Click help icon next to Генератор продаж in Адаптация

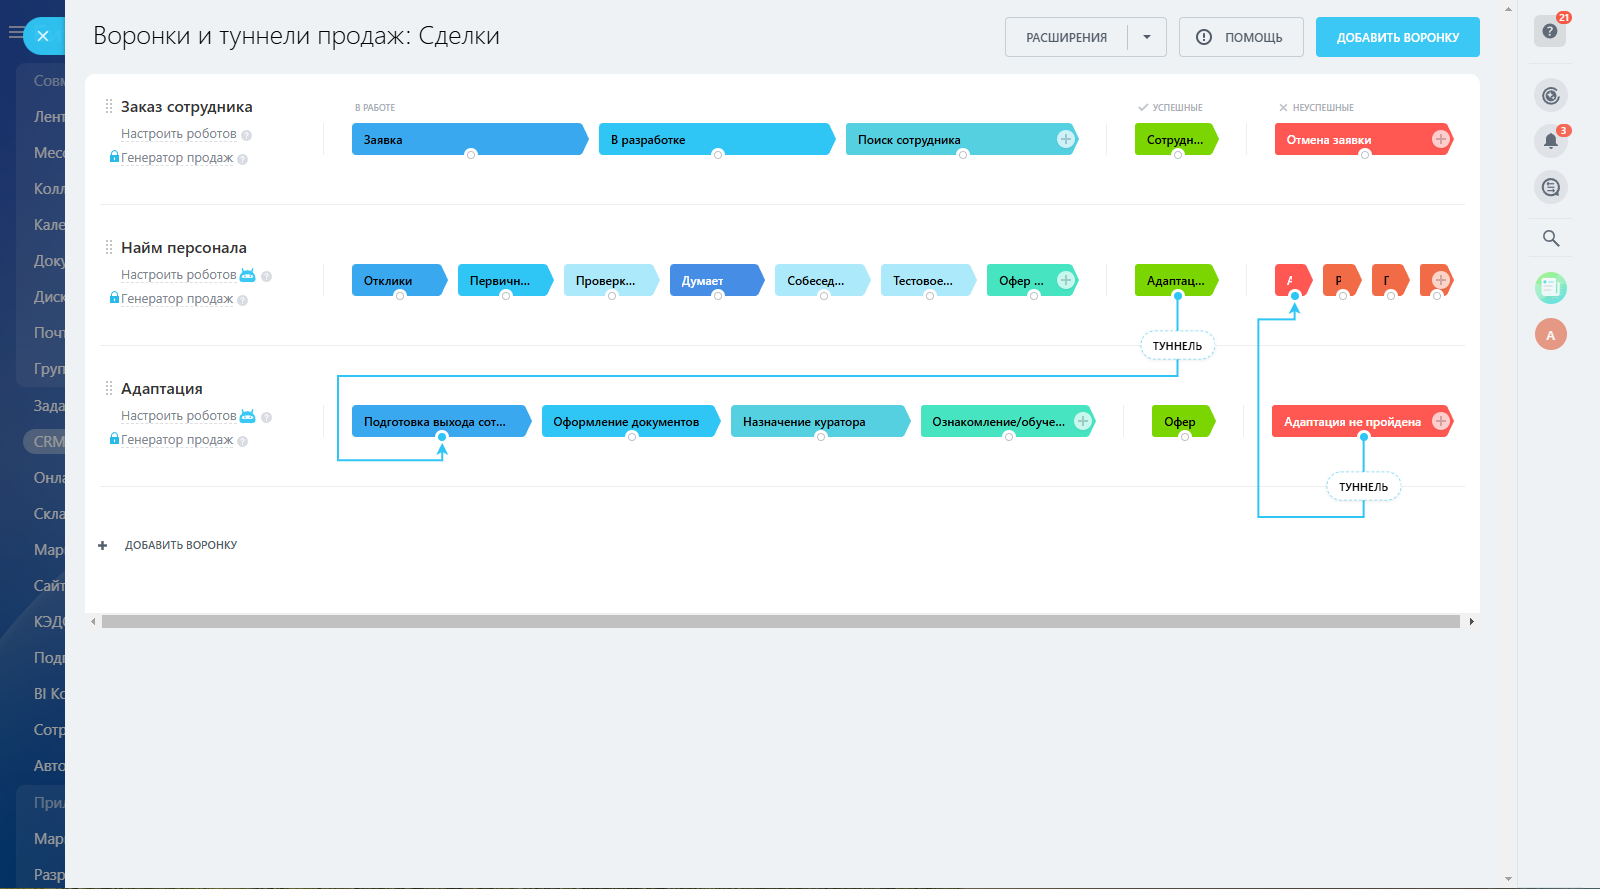243,441
